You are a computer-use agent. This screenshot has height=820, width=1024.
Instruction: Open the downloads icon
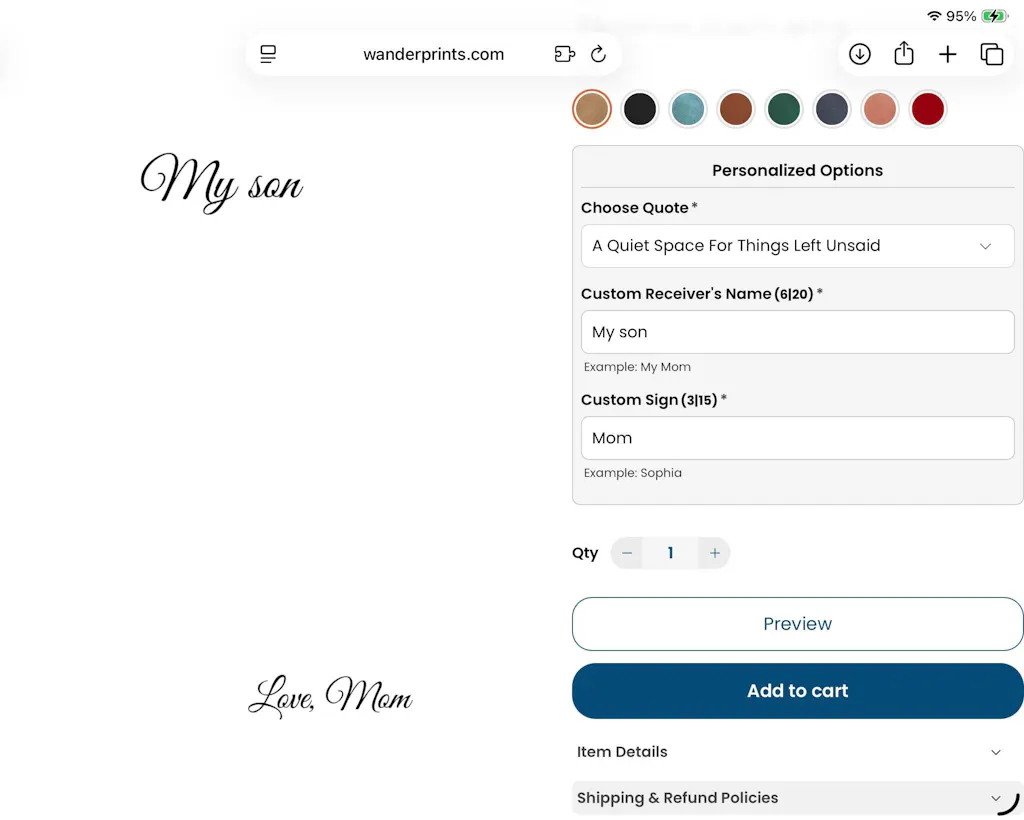(x=860, y=55)
